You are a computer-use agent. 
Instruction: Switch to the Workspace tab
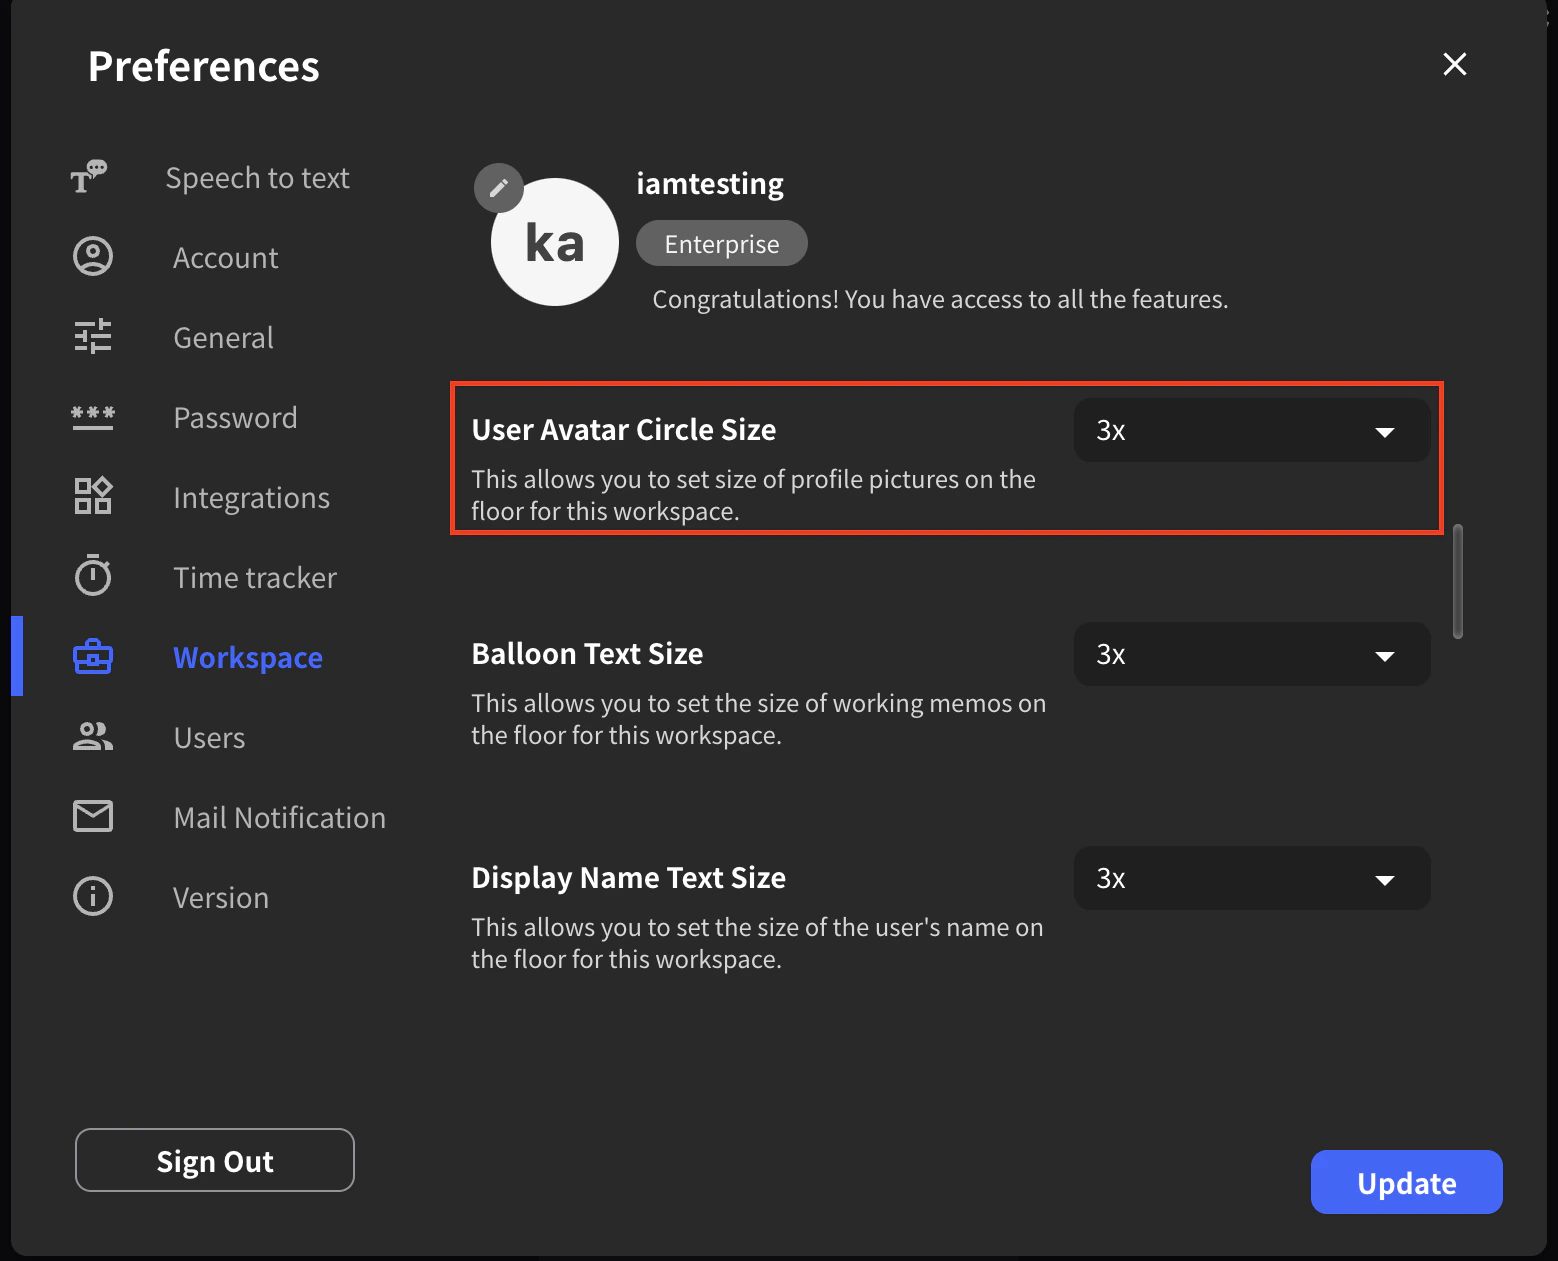coord(247,657)
